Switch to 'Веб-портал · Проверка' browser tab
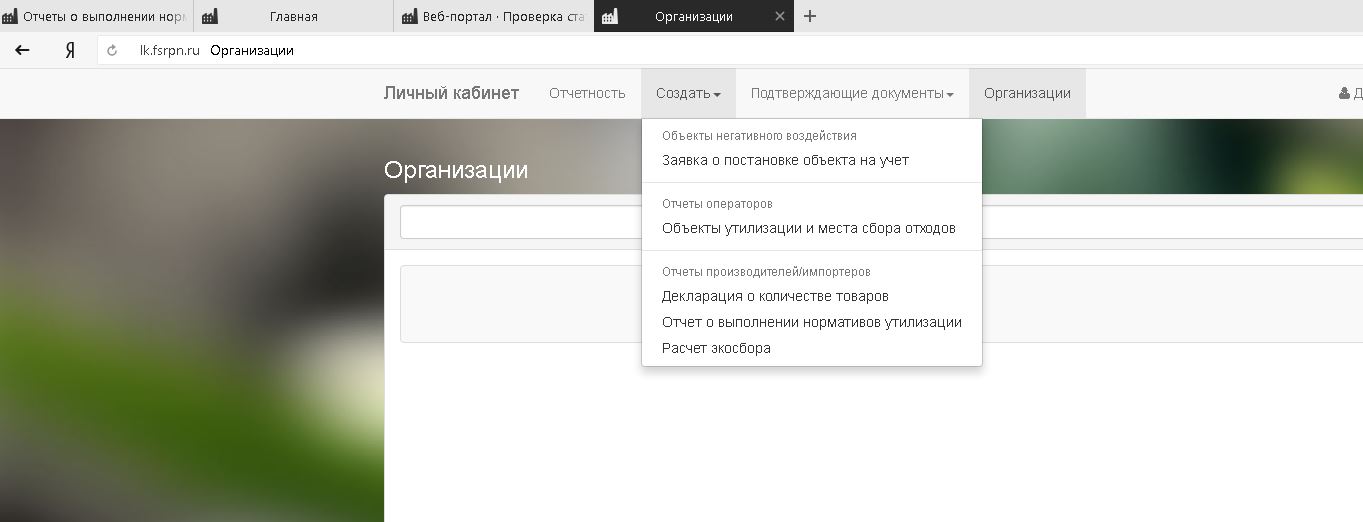The height and width of the screenshot is (522, 1363). point(494,16)
